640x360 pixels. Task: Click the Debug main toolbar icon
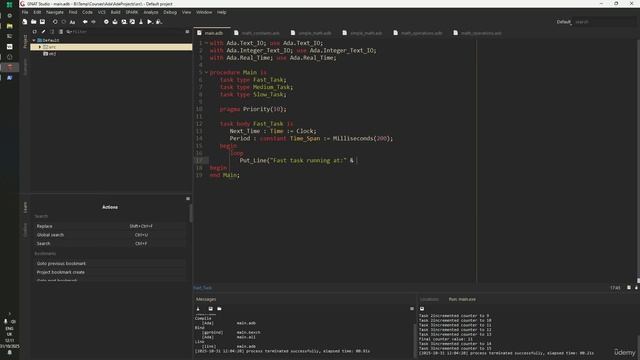tap(159, 22)
